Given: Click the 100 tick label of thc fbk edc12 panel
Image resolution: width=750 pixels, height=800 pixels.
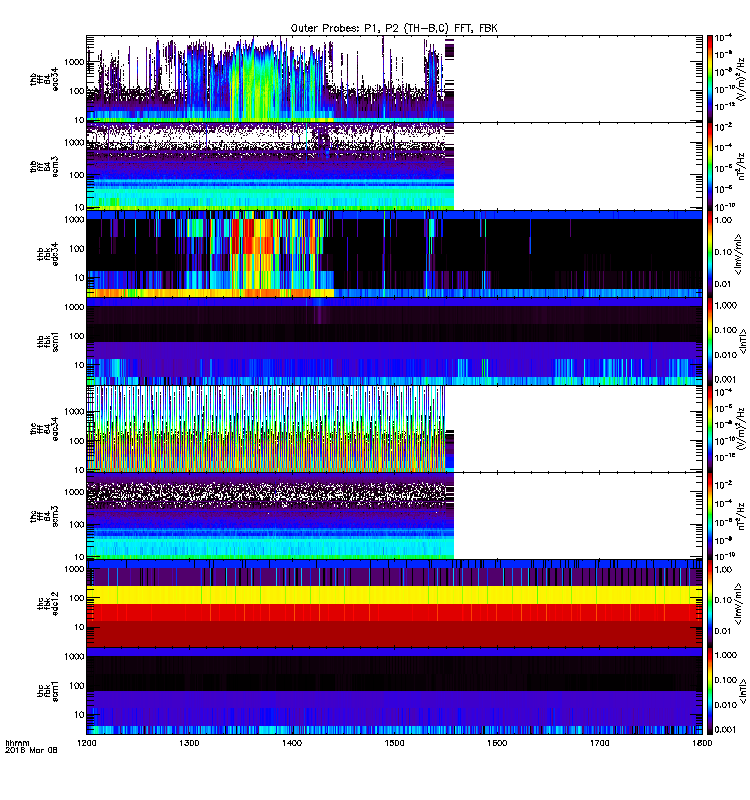Looking at the screenshot, I should [77, 598].
